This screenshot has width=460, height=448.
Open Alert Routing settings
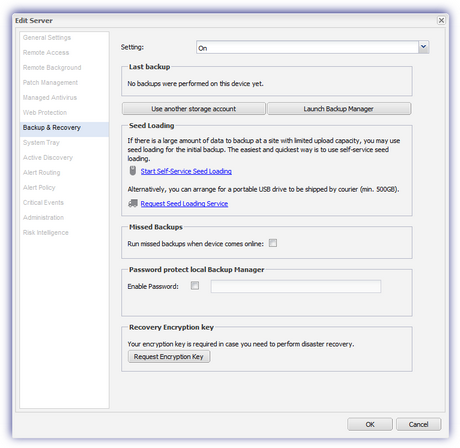[x=42, y=173]
